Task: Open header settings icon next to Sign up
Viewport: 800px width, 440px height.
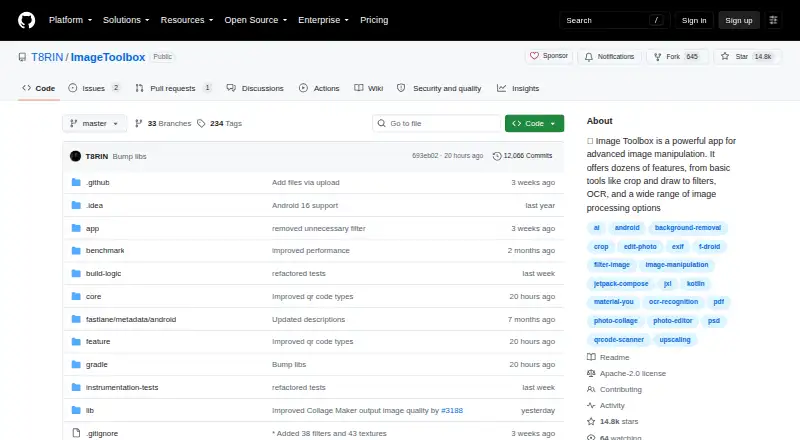Action: [773, 20]
